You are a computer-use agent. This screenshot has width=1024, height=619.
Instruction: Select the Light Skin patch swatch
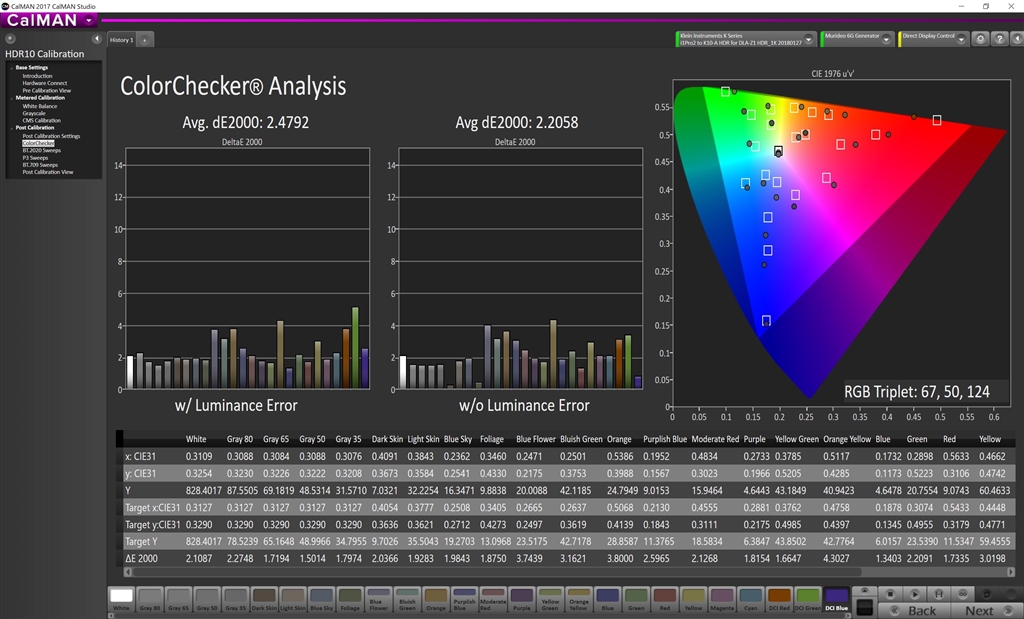point(293,599)
